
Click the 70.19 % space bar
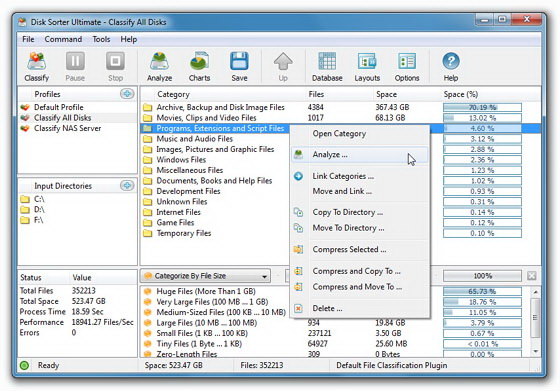[x=482, y=107]
